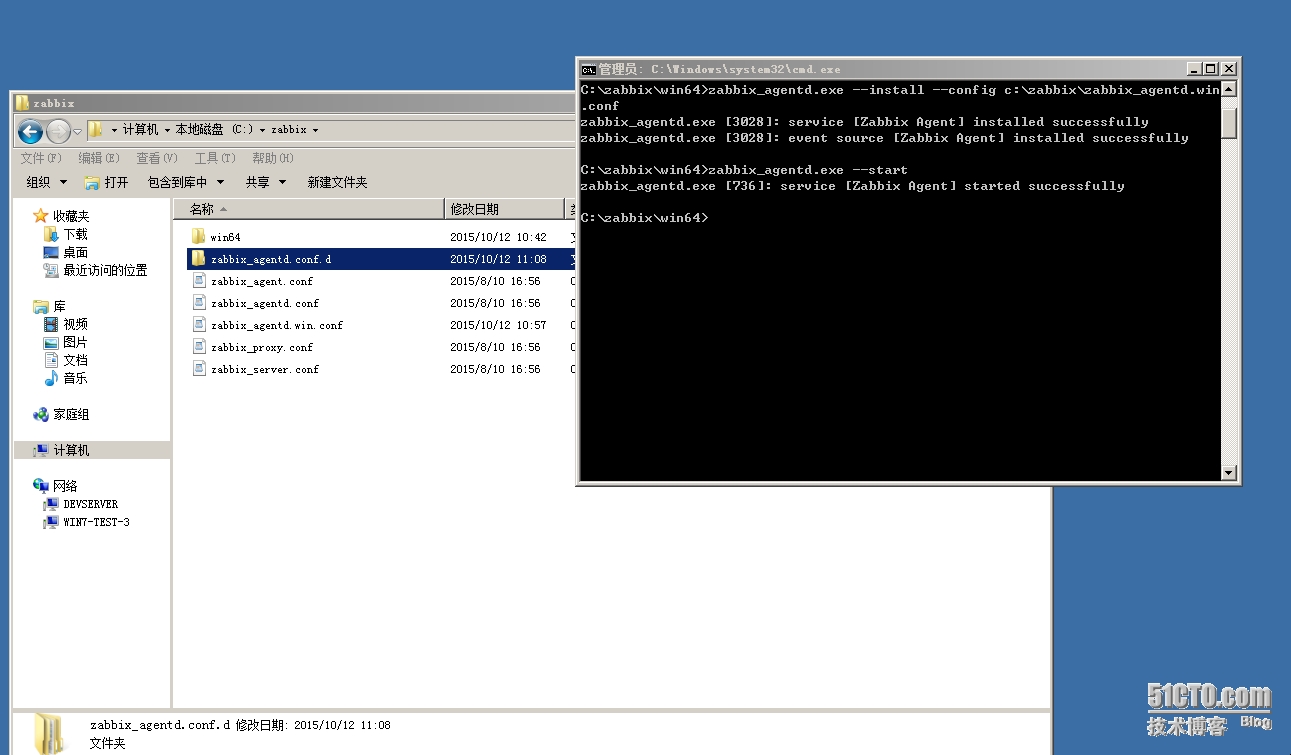
Task: Click the zabbix_agentd.win.conf file name
Action: pos(277,325)
